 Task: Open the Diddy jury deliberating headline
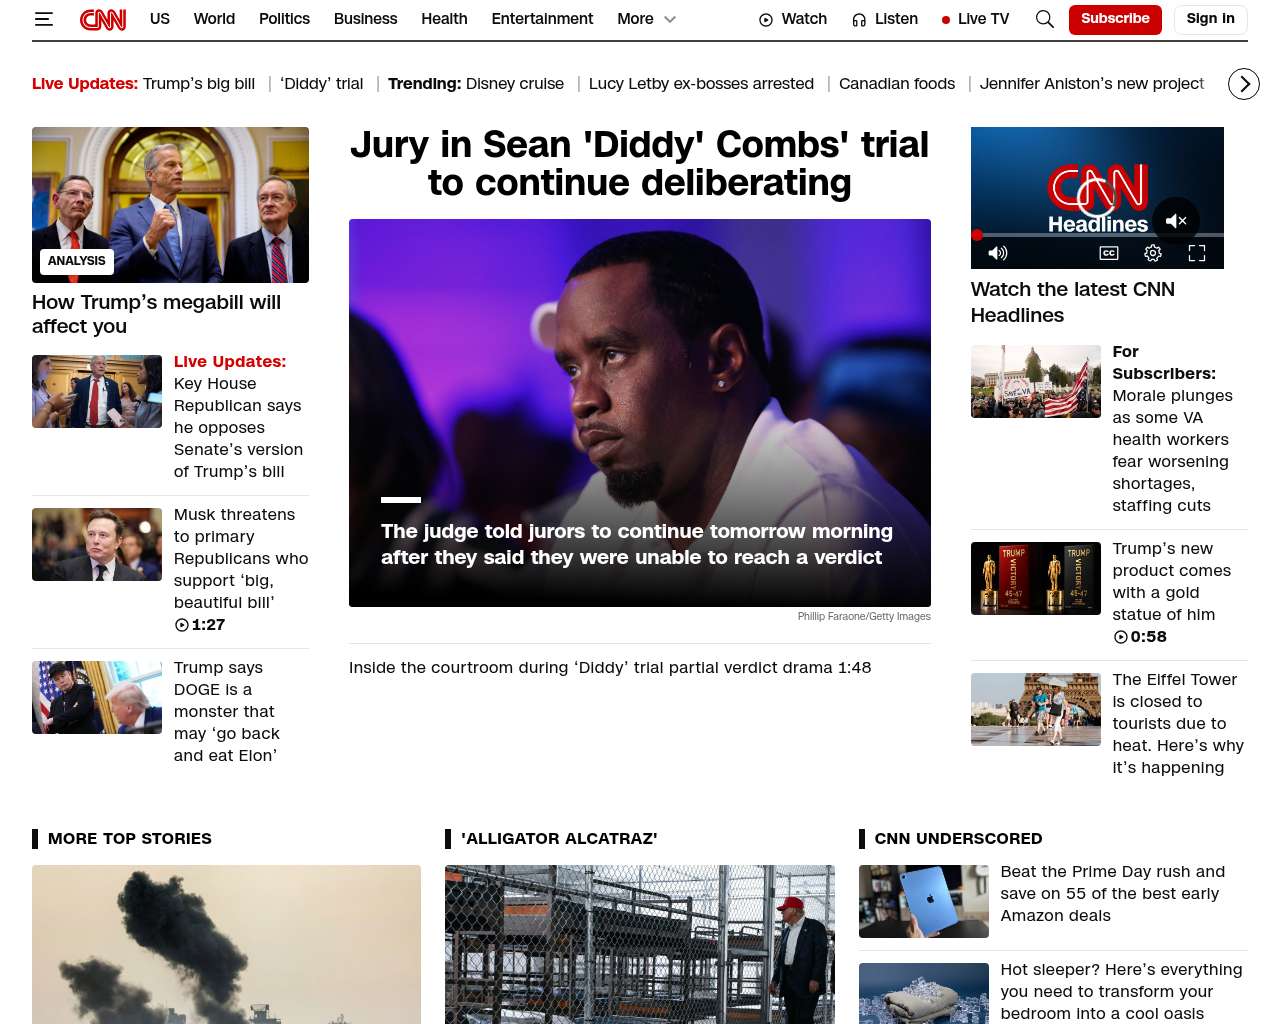click(x=640, y=164)
